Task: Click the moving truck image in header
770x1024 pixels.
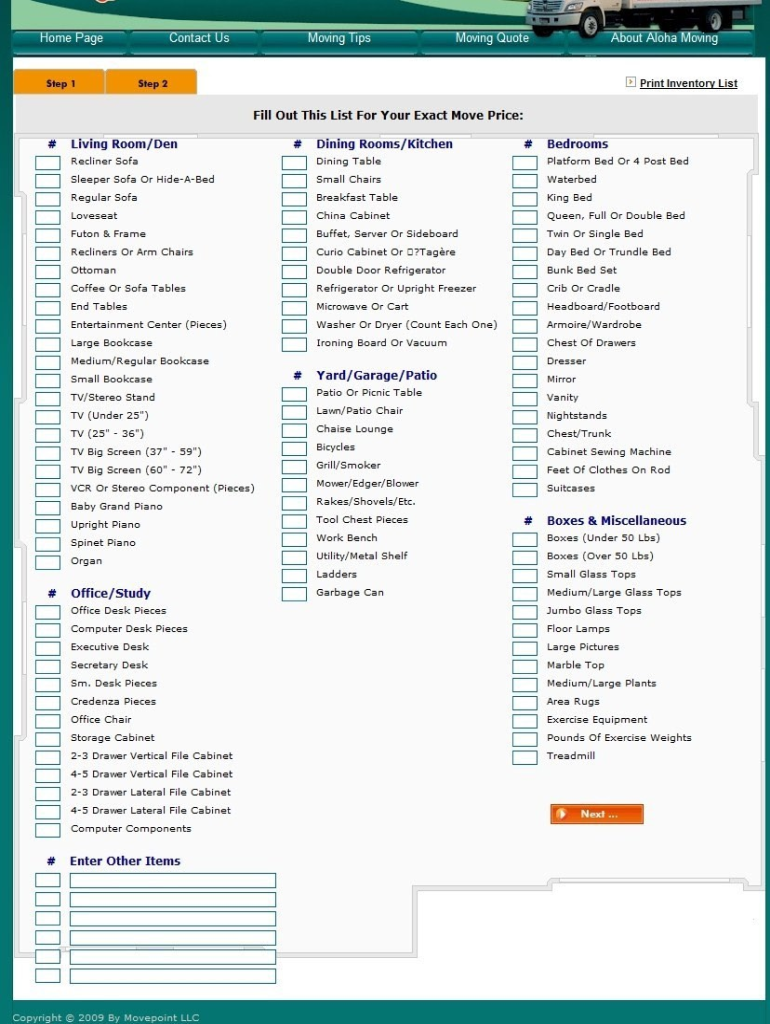Action: point(640,15)
